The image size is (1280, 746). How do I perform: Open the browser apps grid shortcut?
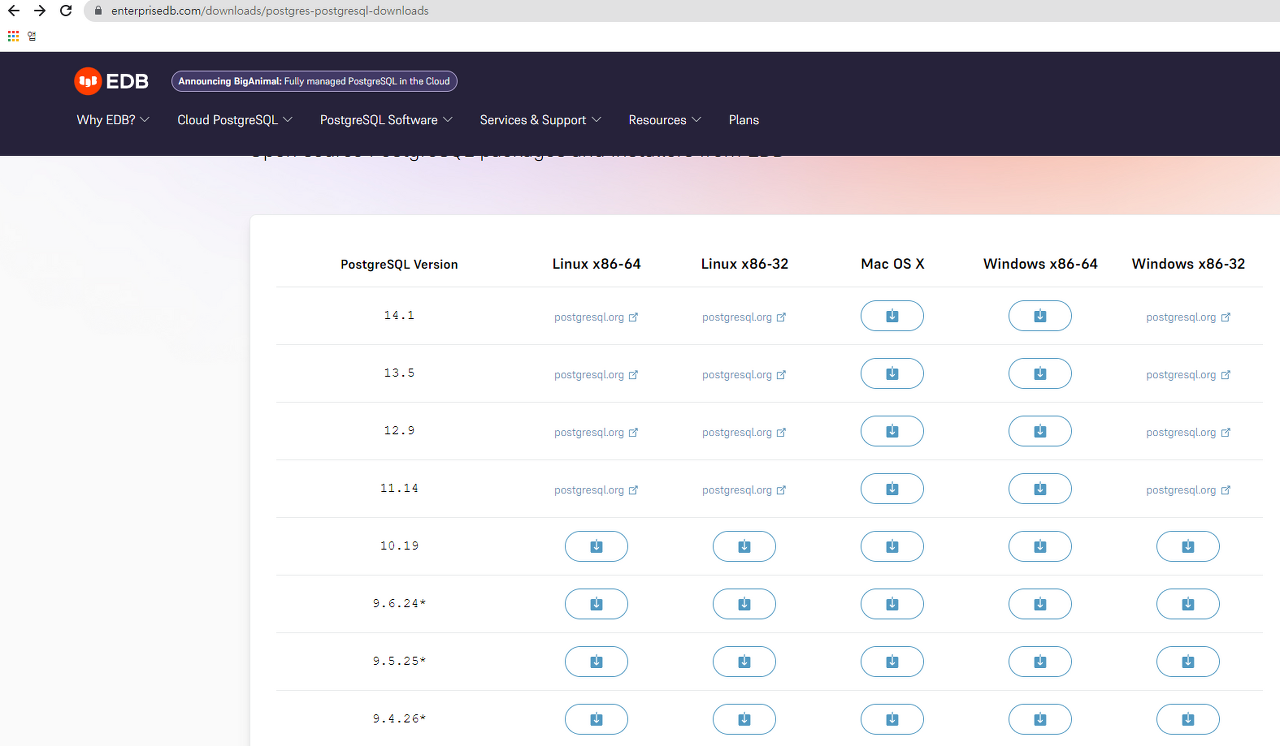coord(13,36)
